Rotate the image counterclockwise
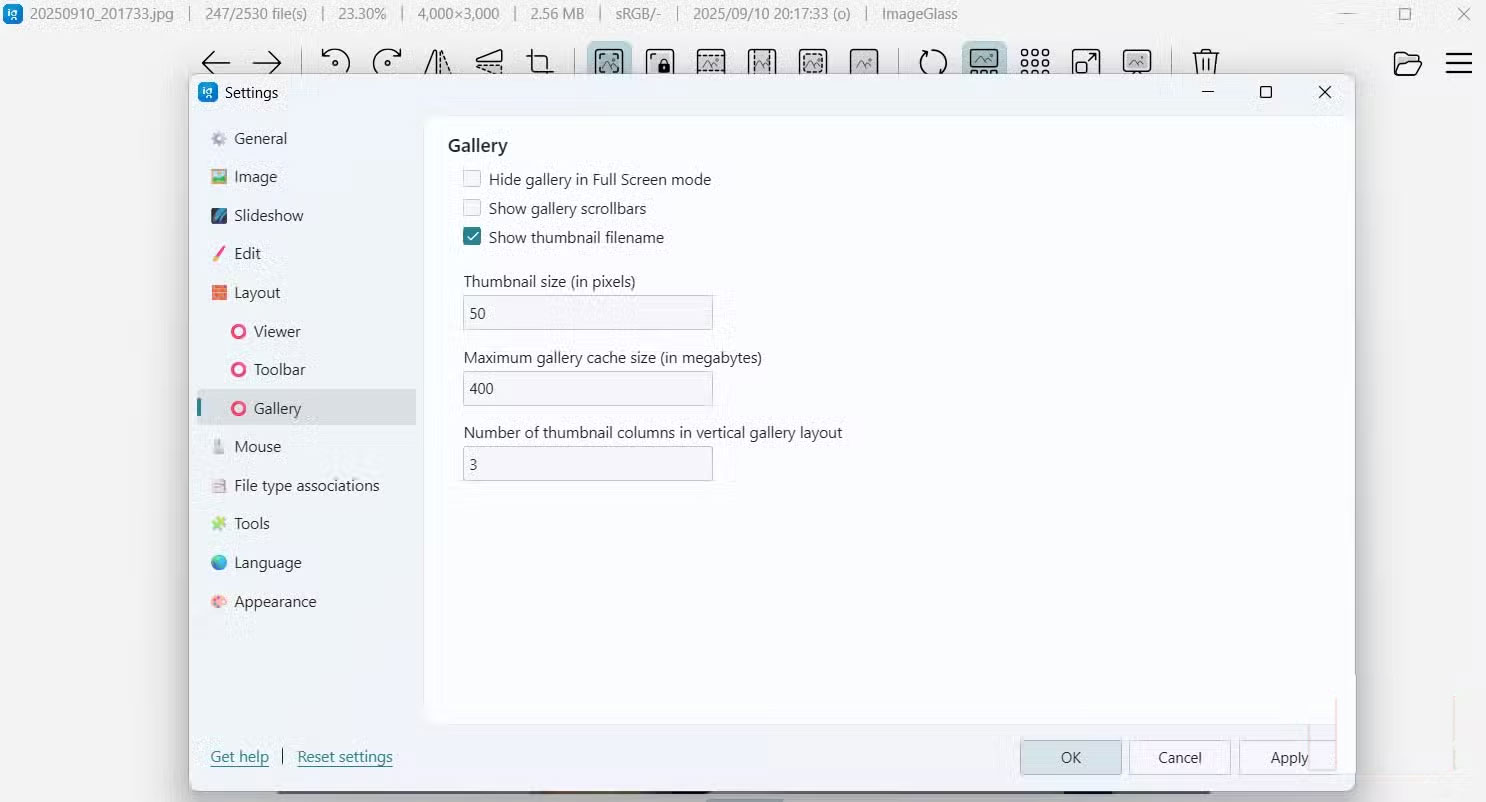1486x802 pixels. pos(336,62)
